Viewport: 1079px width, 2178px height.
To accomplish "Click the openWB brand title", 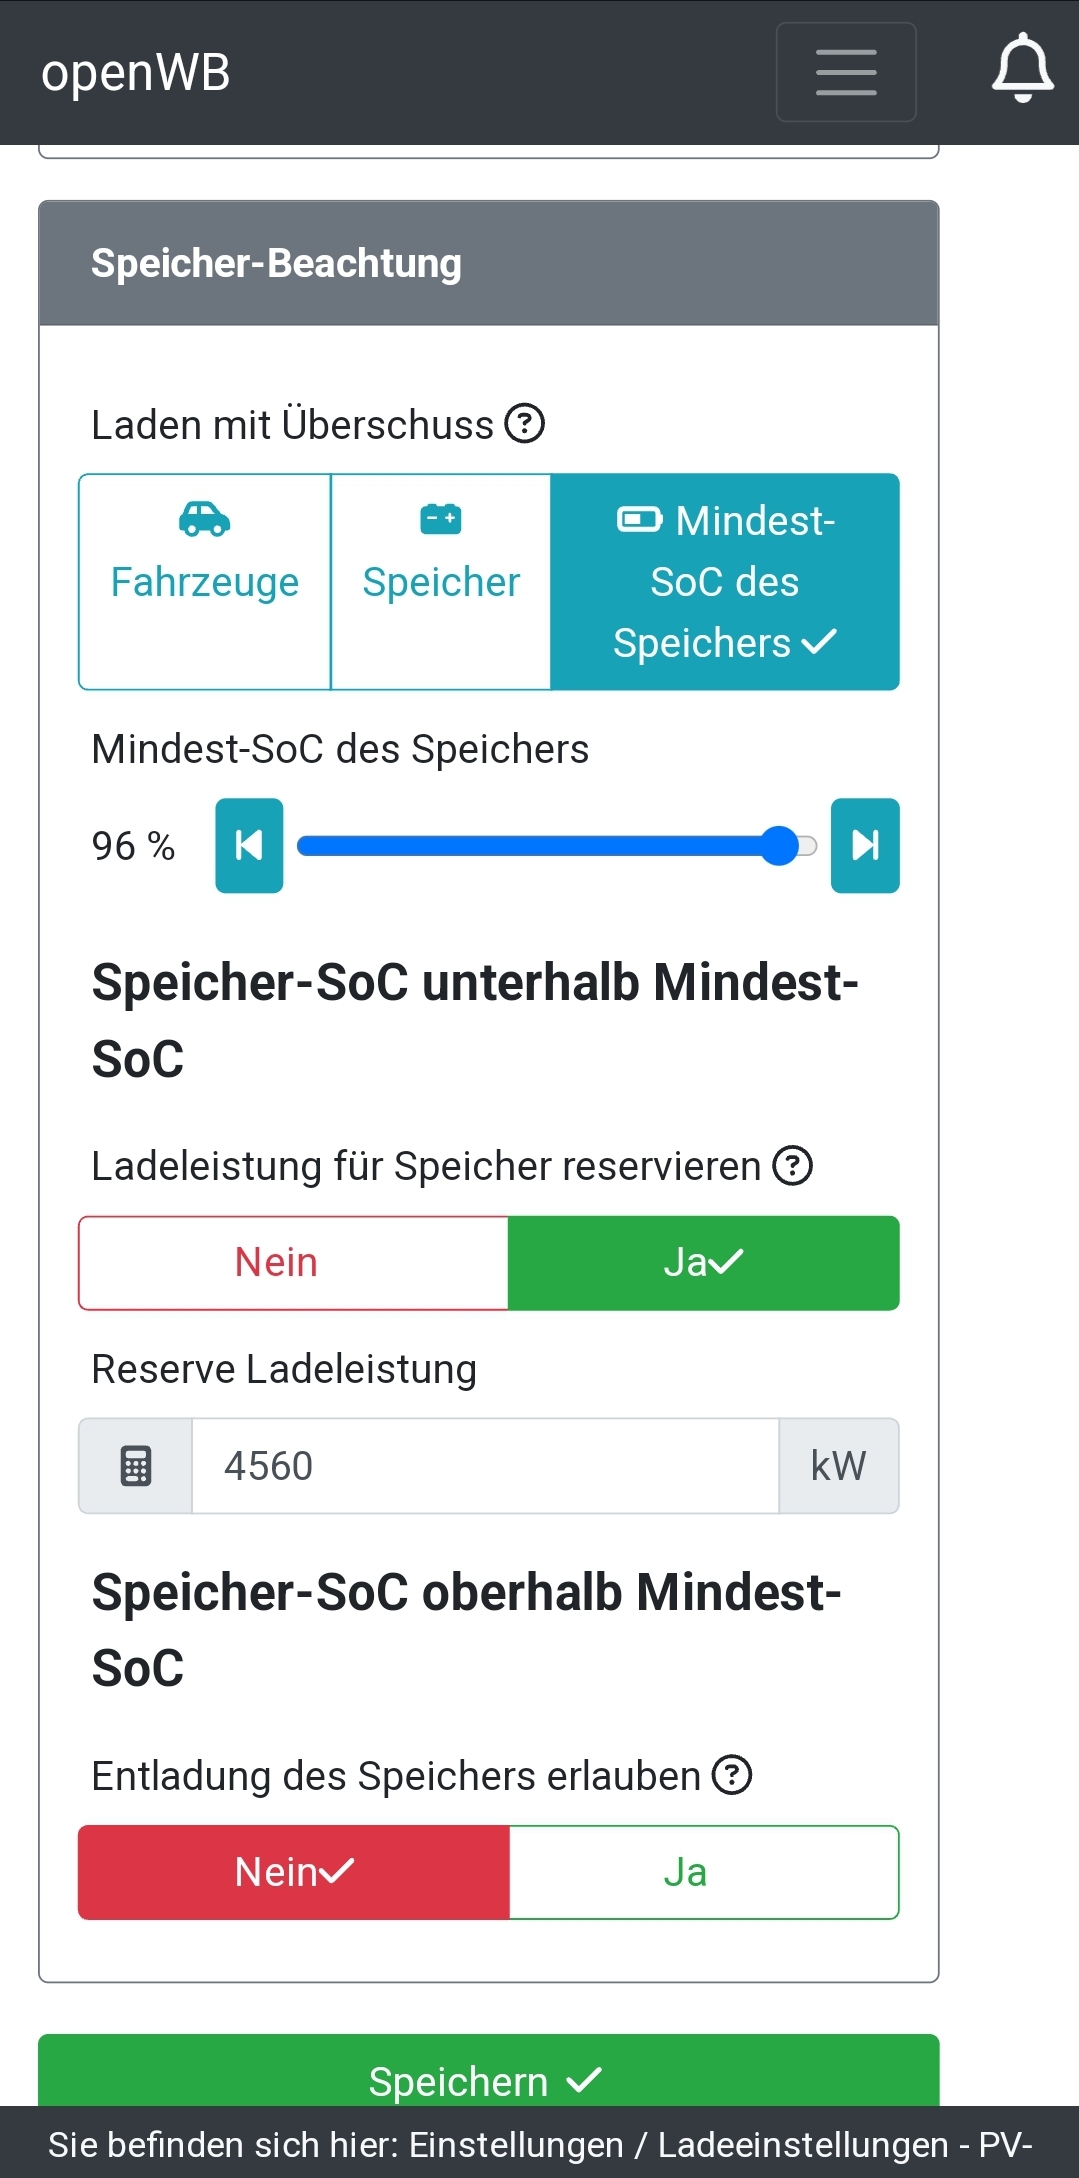I will point(136,73).
